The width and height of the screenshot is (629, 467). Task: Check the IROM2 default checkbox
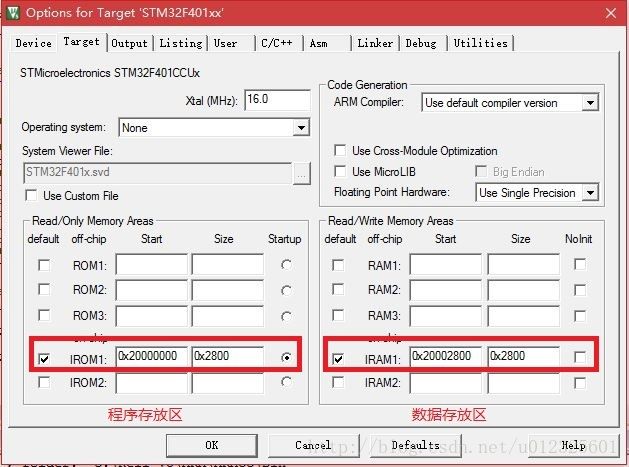[x=44, y=382]
